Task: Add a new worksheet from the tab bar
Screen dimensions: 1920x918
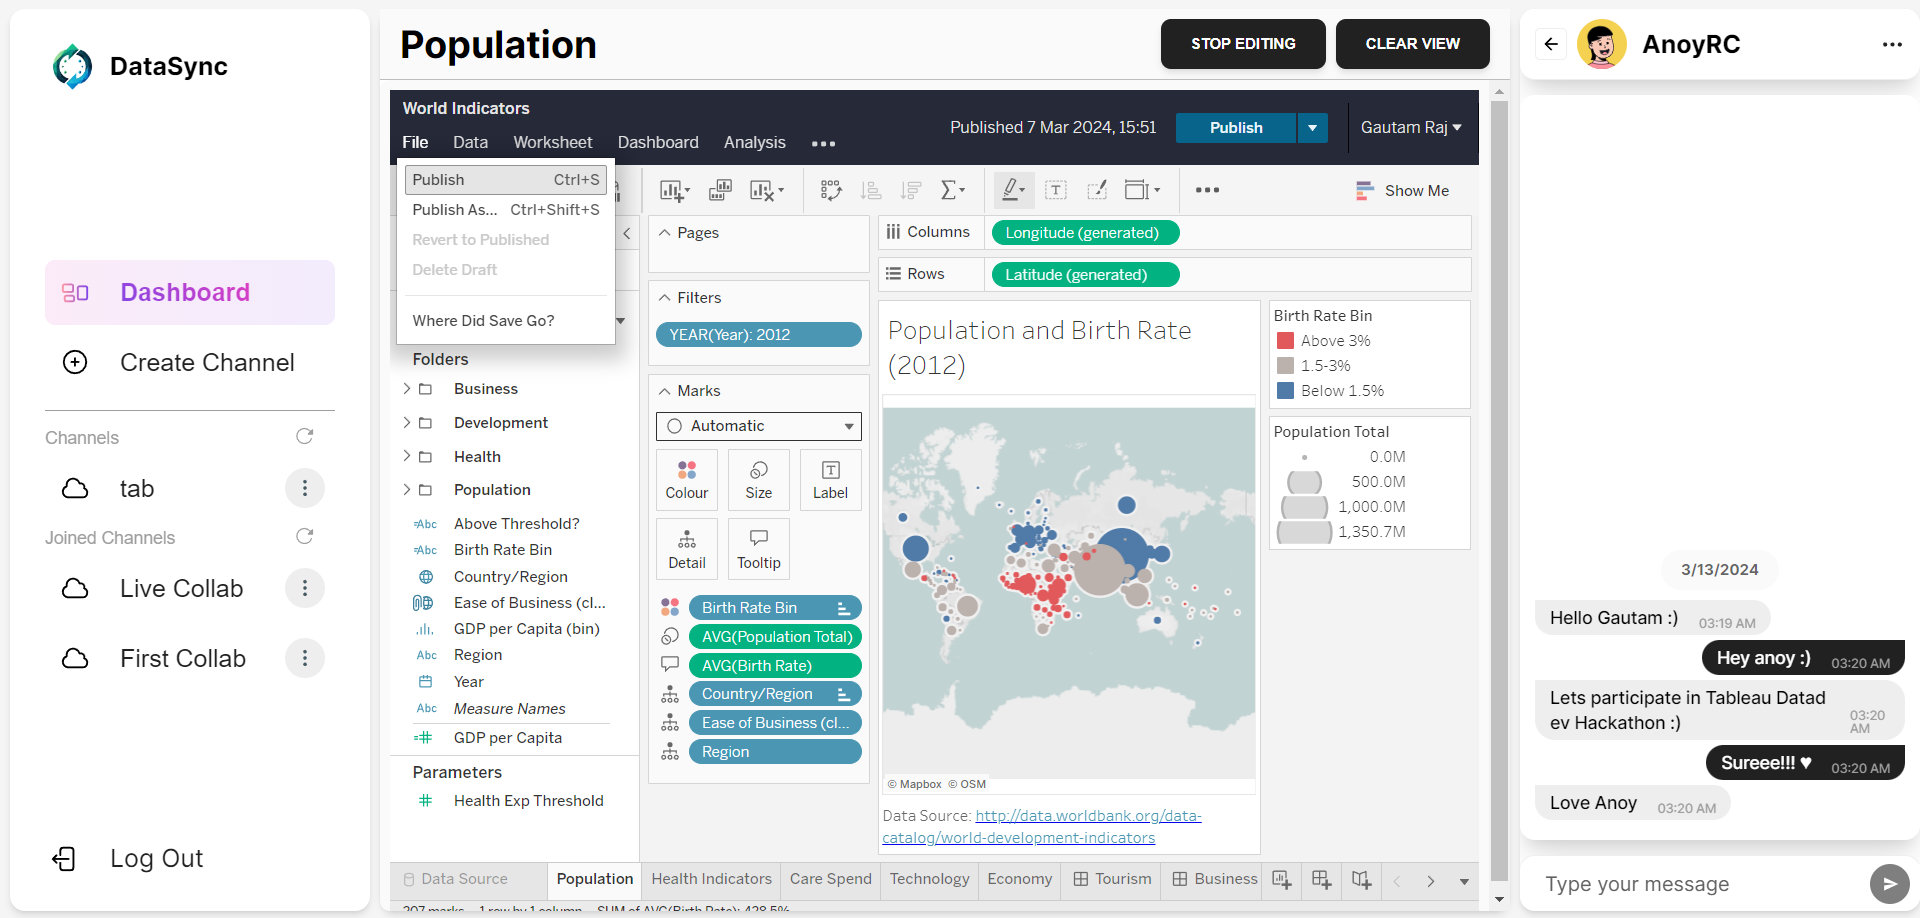Action: pyautogui.click(x=1282, y=880)
